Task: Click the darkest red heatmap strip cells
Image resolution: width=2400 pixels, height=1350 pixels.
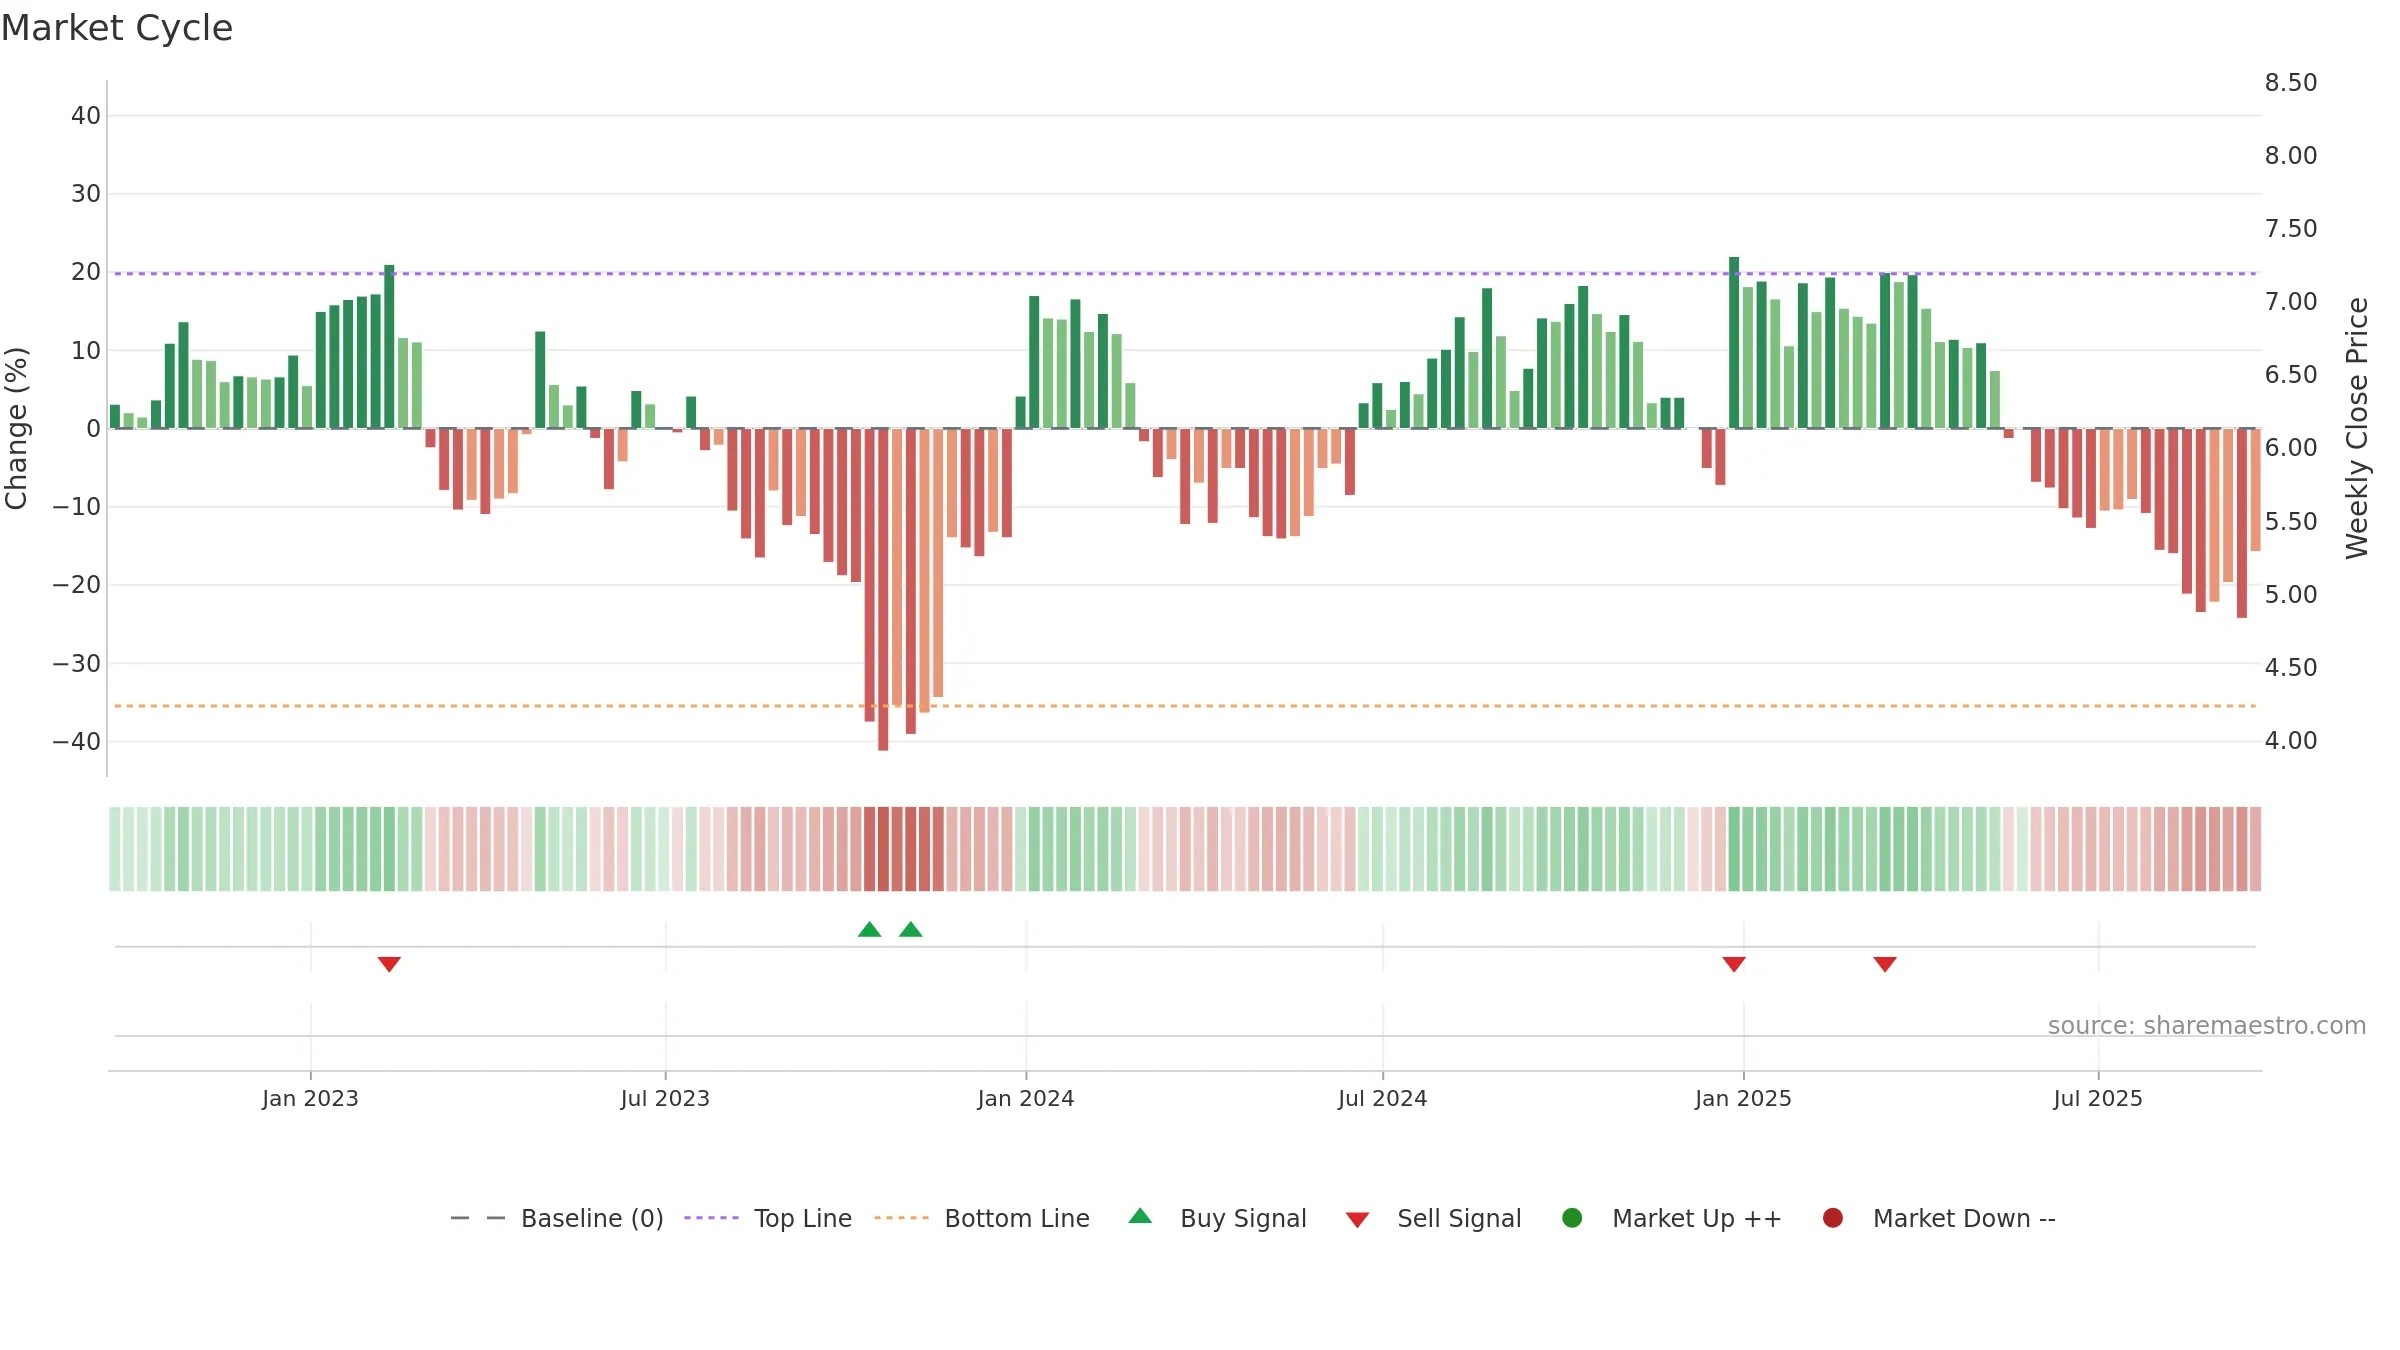Action: point(904,849)
